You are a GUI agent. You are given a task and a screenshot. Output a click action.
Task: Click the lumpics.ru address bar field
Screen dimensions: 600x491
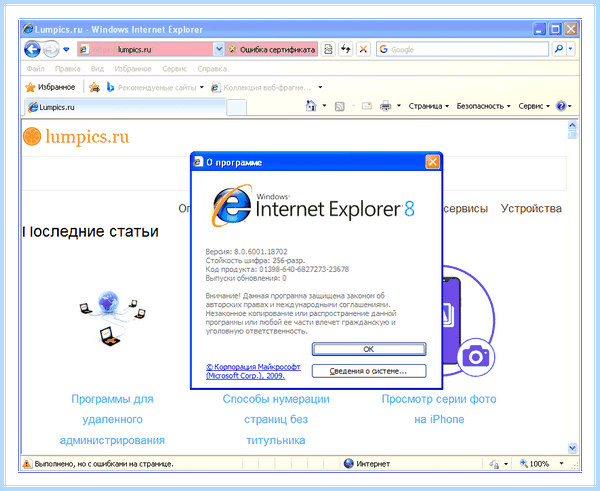[145, 49]
